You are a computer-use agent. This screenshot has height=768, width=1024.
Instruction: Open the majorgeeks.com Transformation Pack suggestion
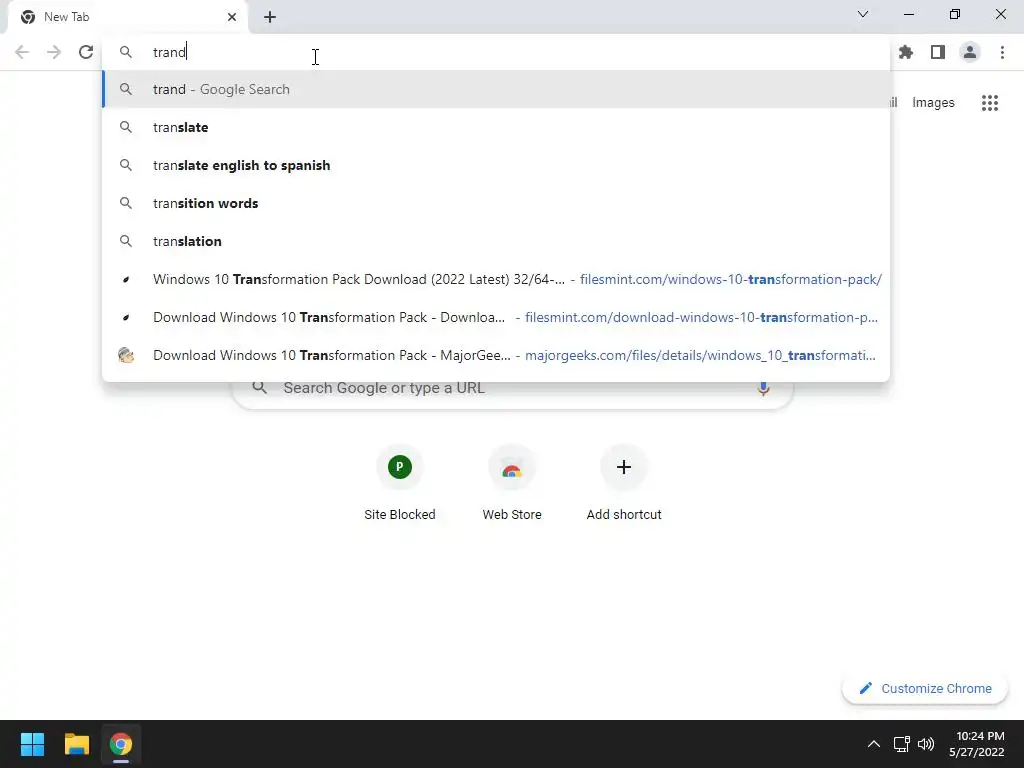[x=496, y=355]
